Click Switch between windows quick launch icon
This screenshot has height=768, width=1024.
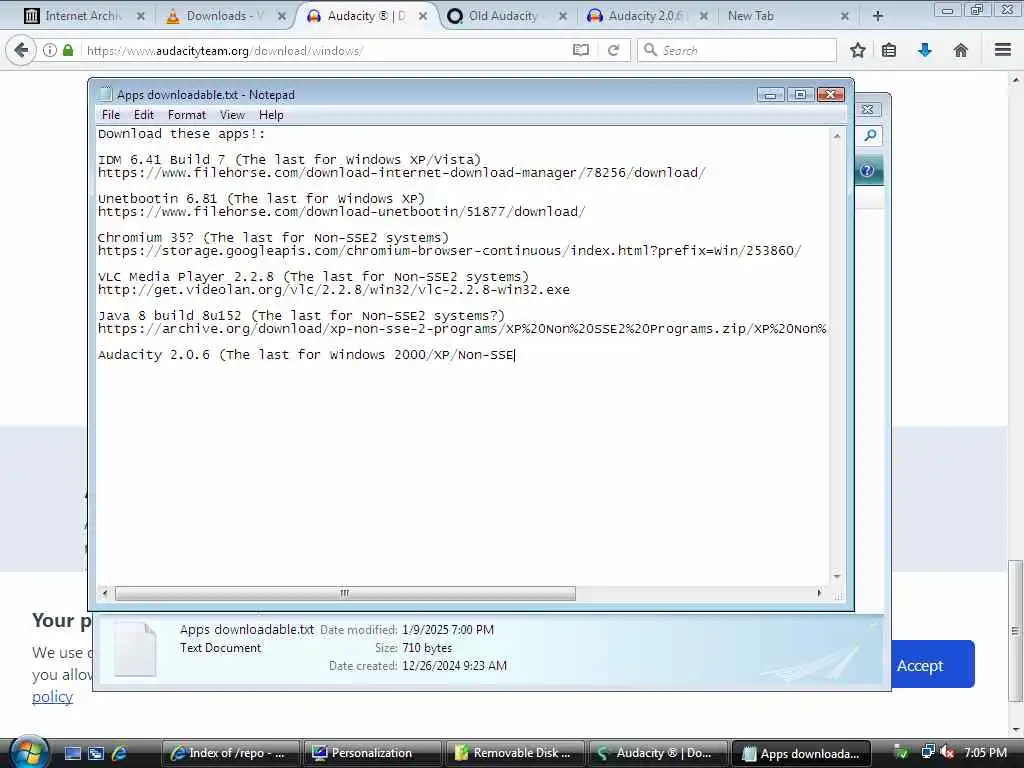click(97, 753)
